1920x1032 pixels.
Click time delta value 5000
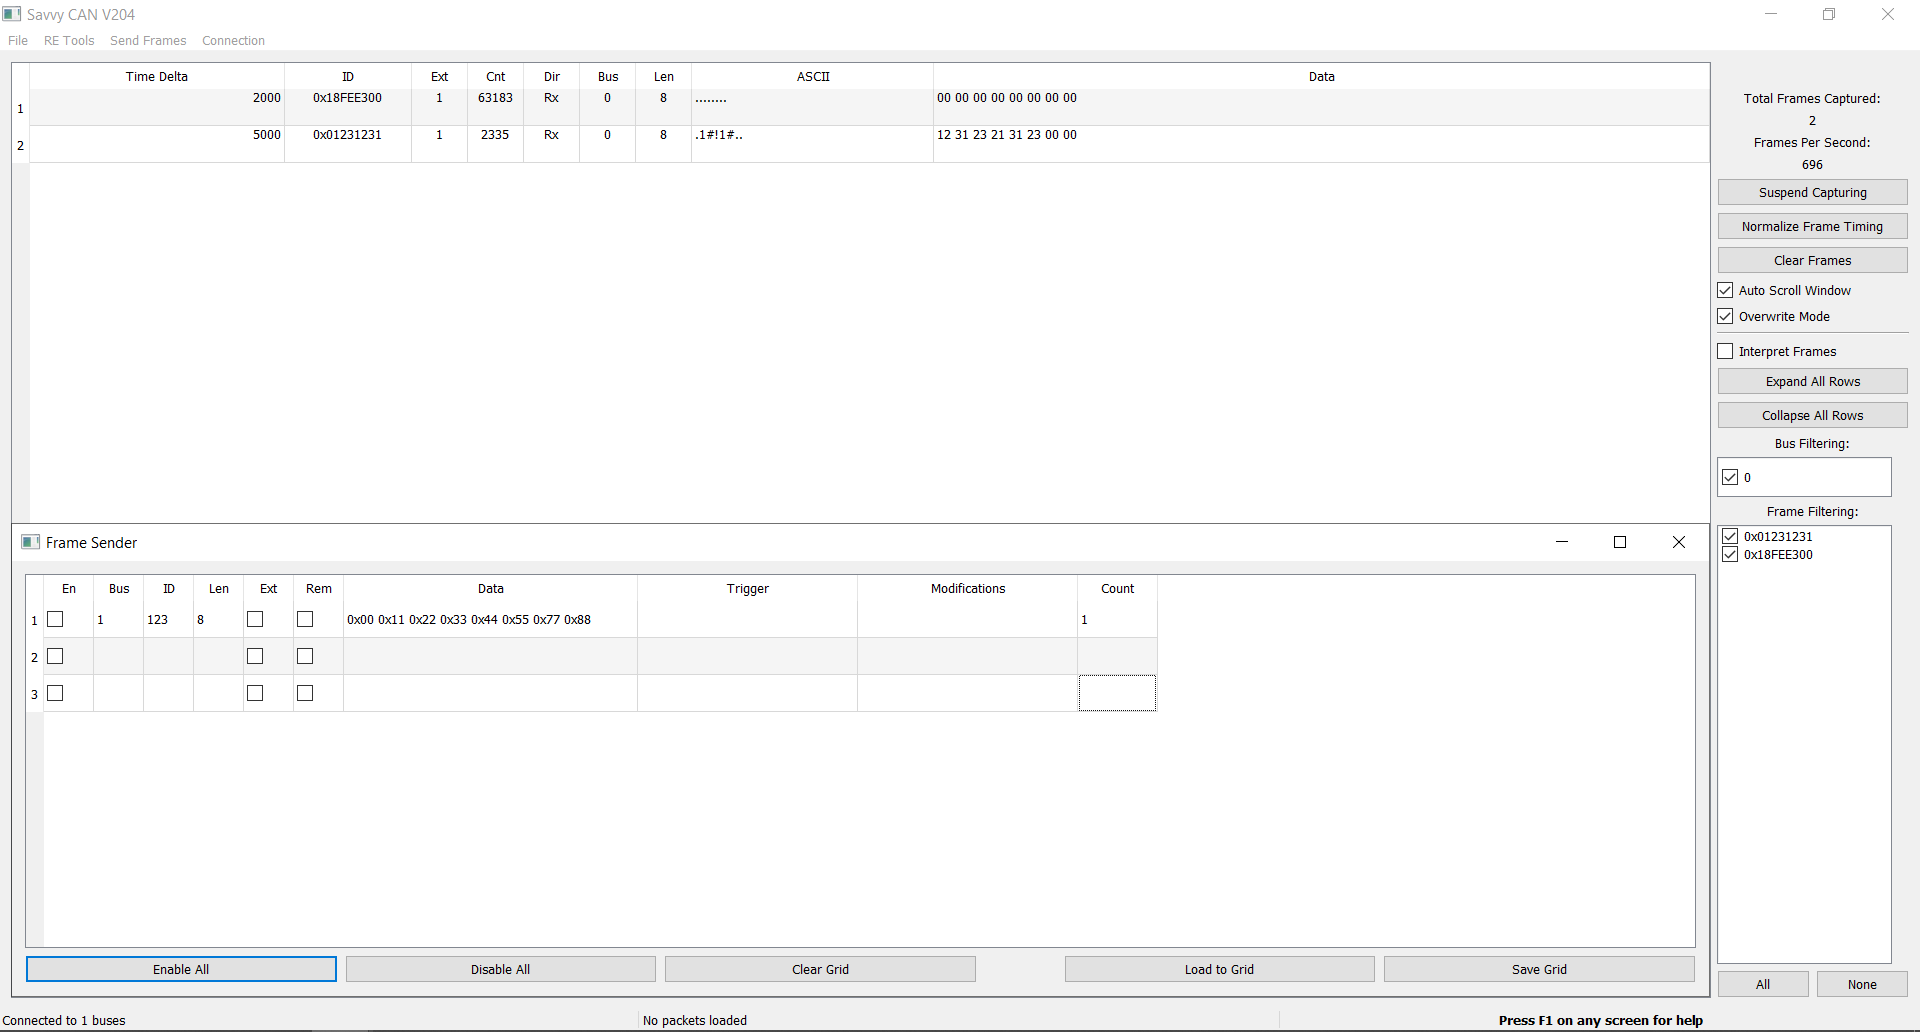[x=266, y=135]
